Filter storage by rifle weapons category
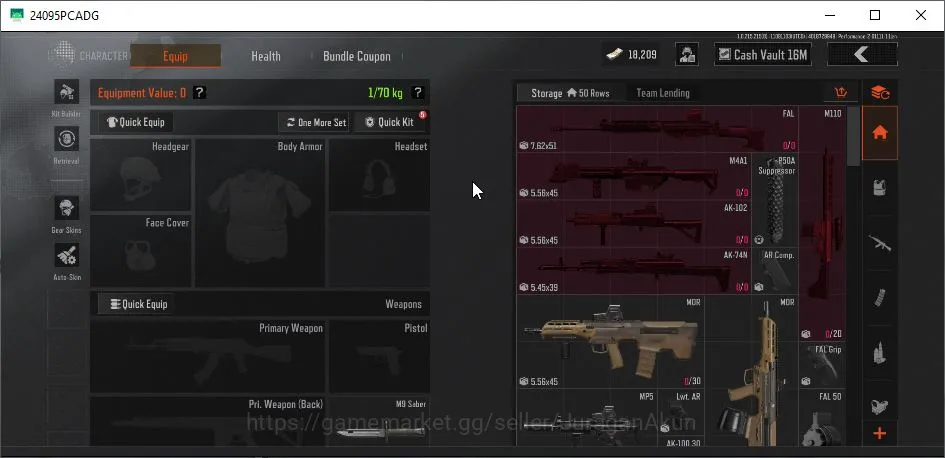945x458 pixels. [x=880, y=243]
